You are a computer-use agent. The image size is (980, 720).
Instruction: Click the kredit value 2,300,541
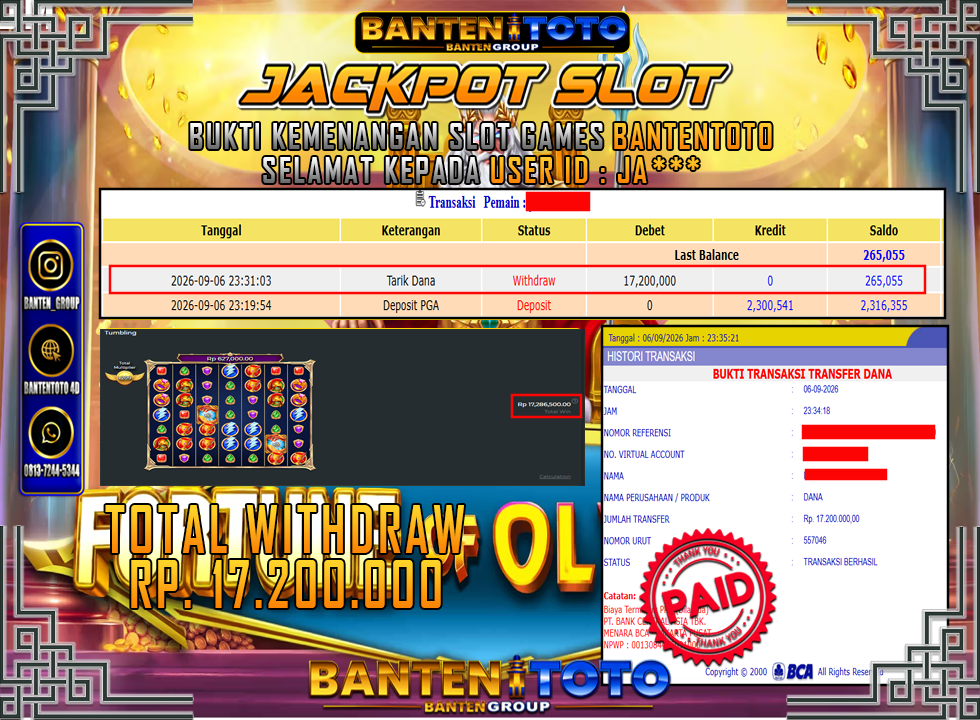(x=770, y=306)
